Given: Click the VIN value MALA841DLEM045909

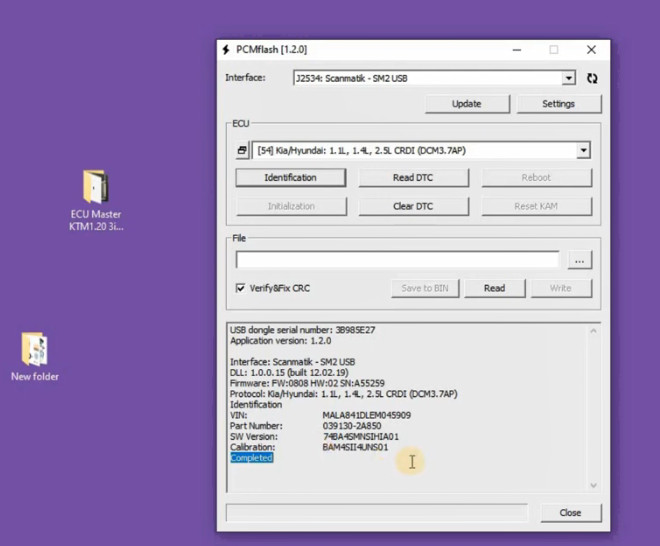Looking at the screenshot, I should coord(367,415).
